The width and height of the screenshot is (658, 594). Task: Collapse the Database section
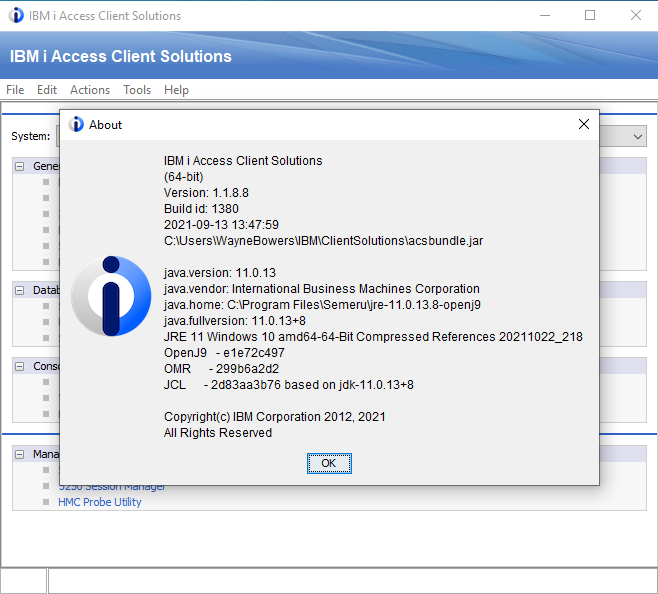20,290
